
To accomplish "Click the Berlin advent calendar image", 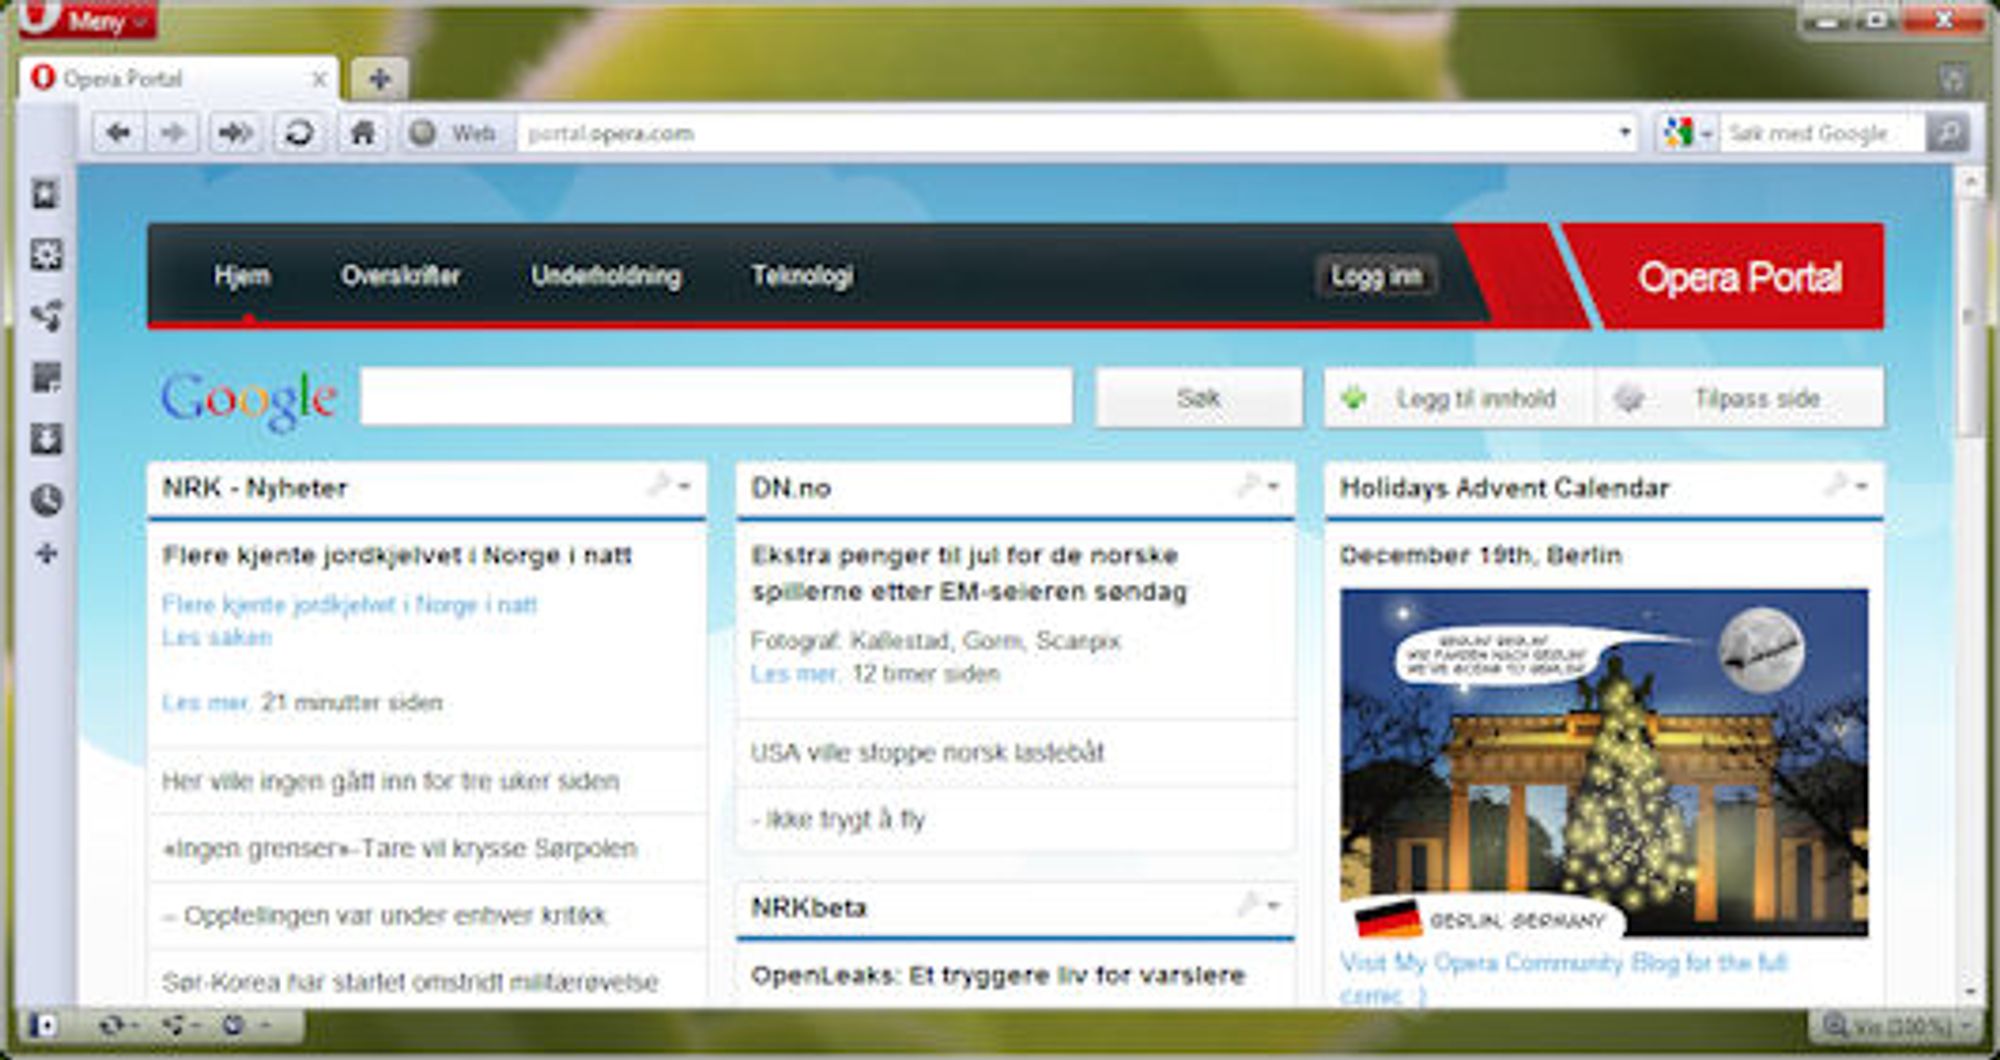I will click(x=1604, y=763).
